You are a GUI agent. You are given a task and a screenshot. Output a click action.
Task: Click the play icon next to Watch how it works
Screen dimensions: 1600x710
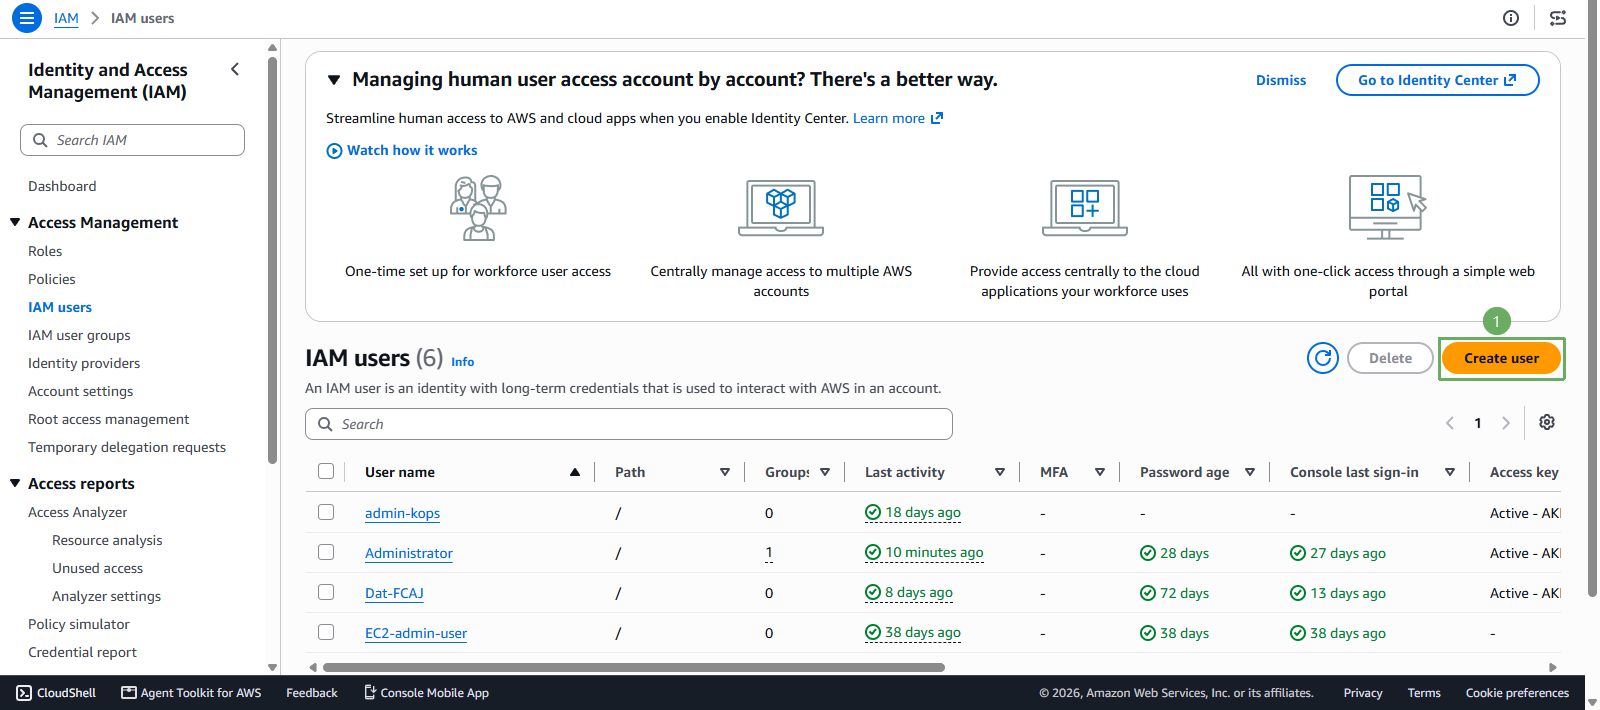point(334,151)
